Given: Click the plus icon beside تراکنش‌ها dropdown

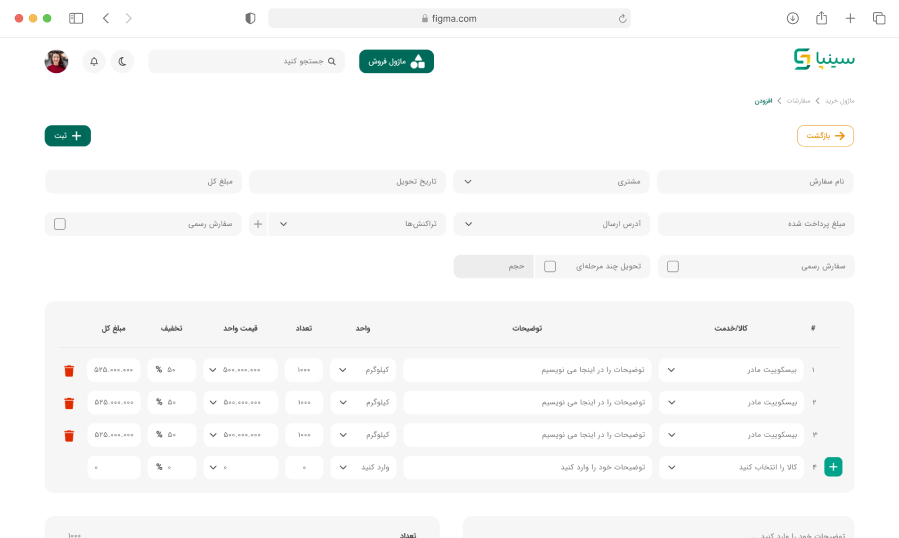Looking at the screenshot, I should click(x=258, y=224).
